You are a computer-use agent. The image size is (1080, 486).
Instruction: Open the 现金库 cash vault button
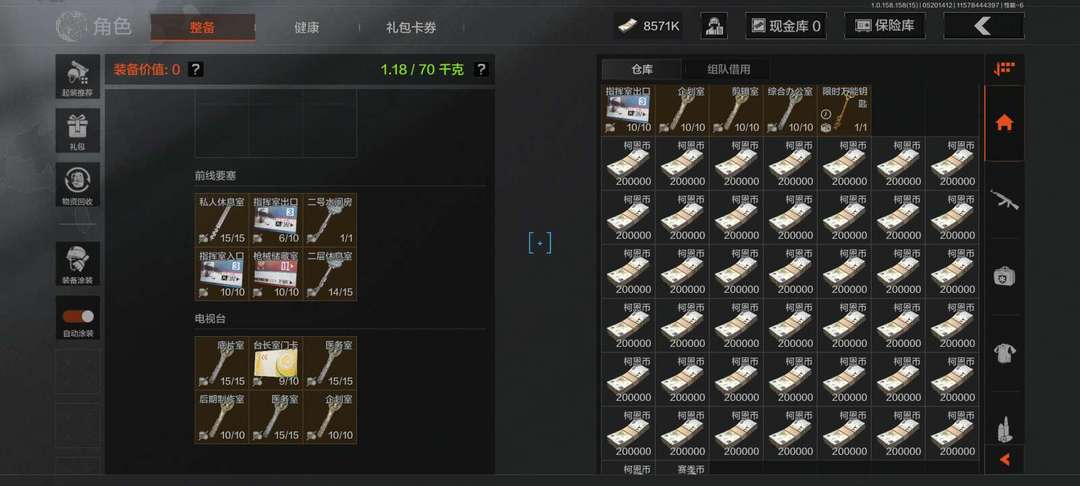coord(786,26)
